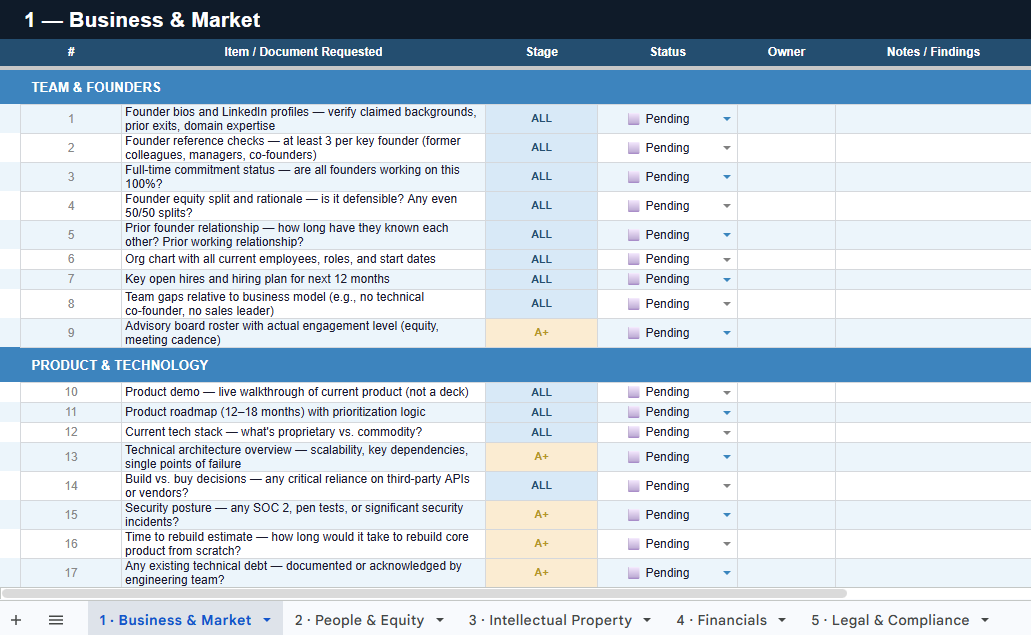Open status dropdown for row 11 Product roadmap
Viewport: 1031px width, 635px height.
(x=727, y=412)
